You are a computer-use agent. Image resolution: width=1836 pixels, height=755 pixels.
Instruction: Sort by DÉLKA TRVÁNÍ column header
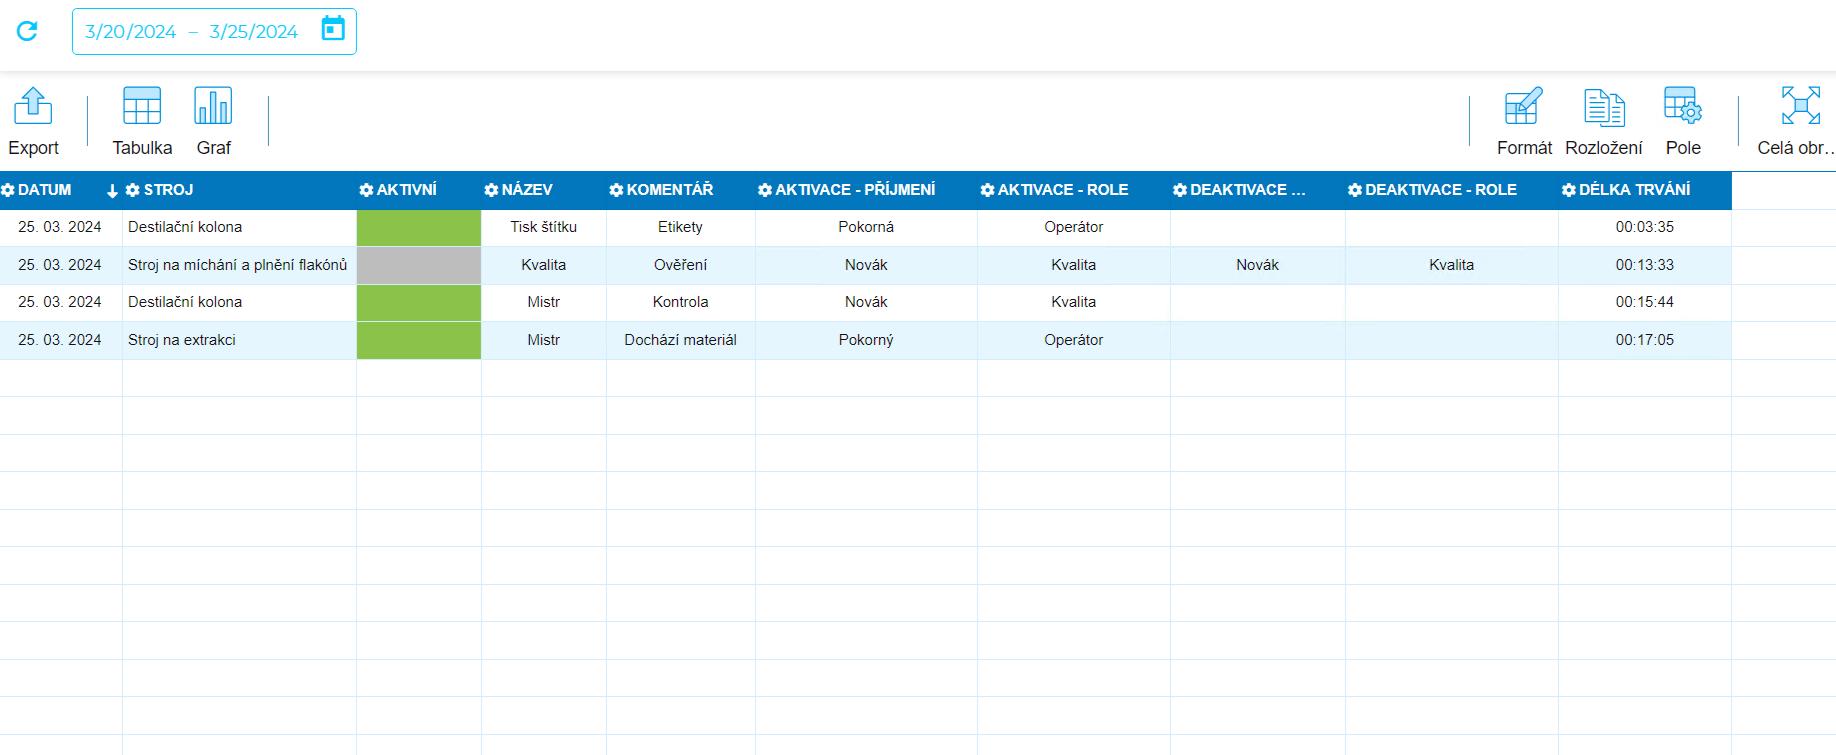coord(1635,190)
